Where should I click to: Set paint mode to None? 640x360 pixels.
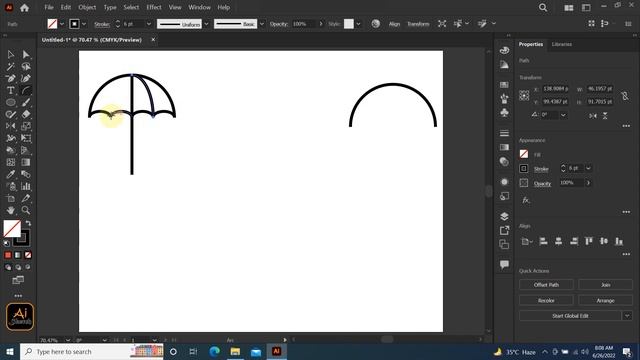[x=28, y=255]
